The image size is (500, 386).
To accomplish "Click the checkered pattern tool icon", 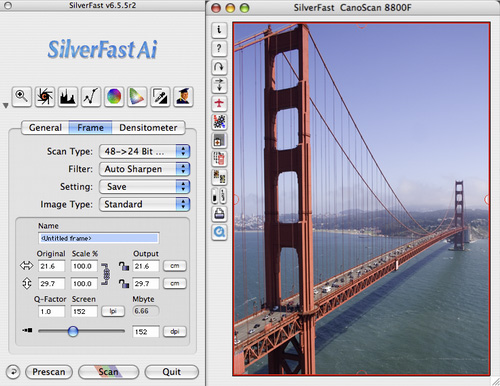I will pyautogui.click(x=219, y=122).
